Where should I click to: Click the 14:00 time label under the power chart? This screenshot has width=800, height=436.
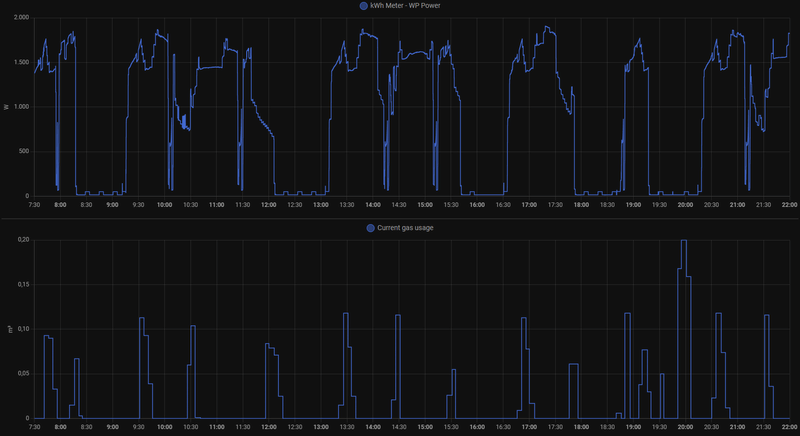373,205
